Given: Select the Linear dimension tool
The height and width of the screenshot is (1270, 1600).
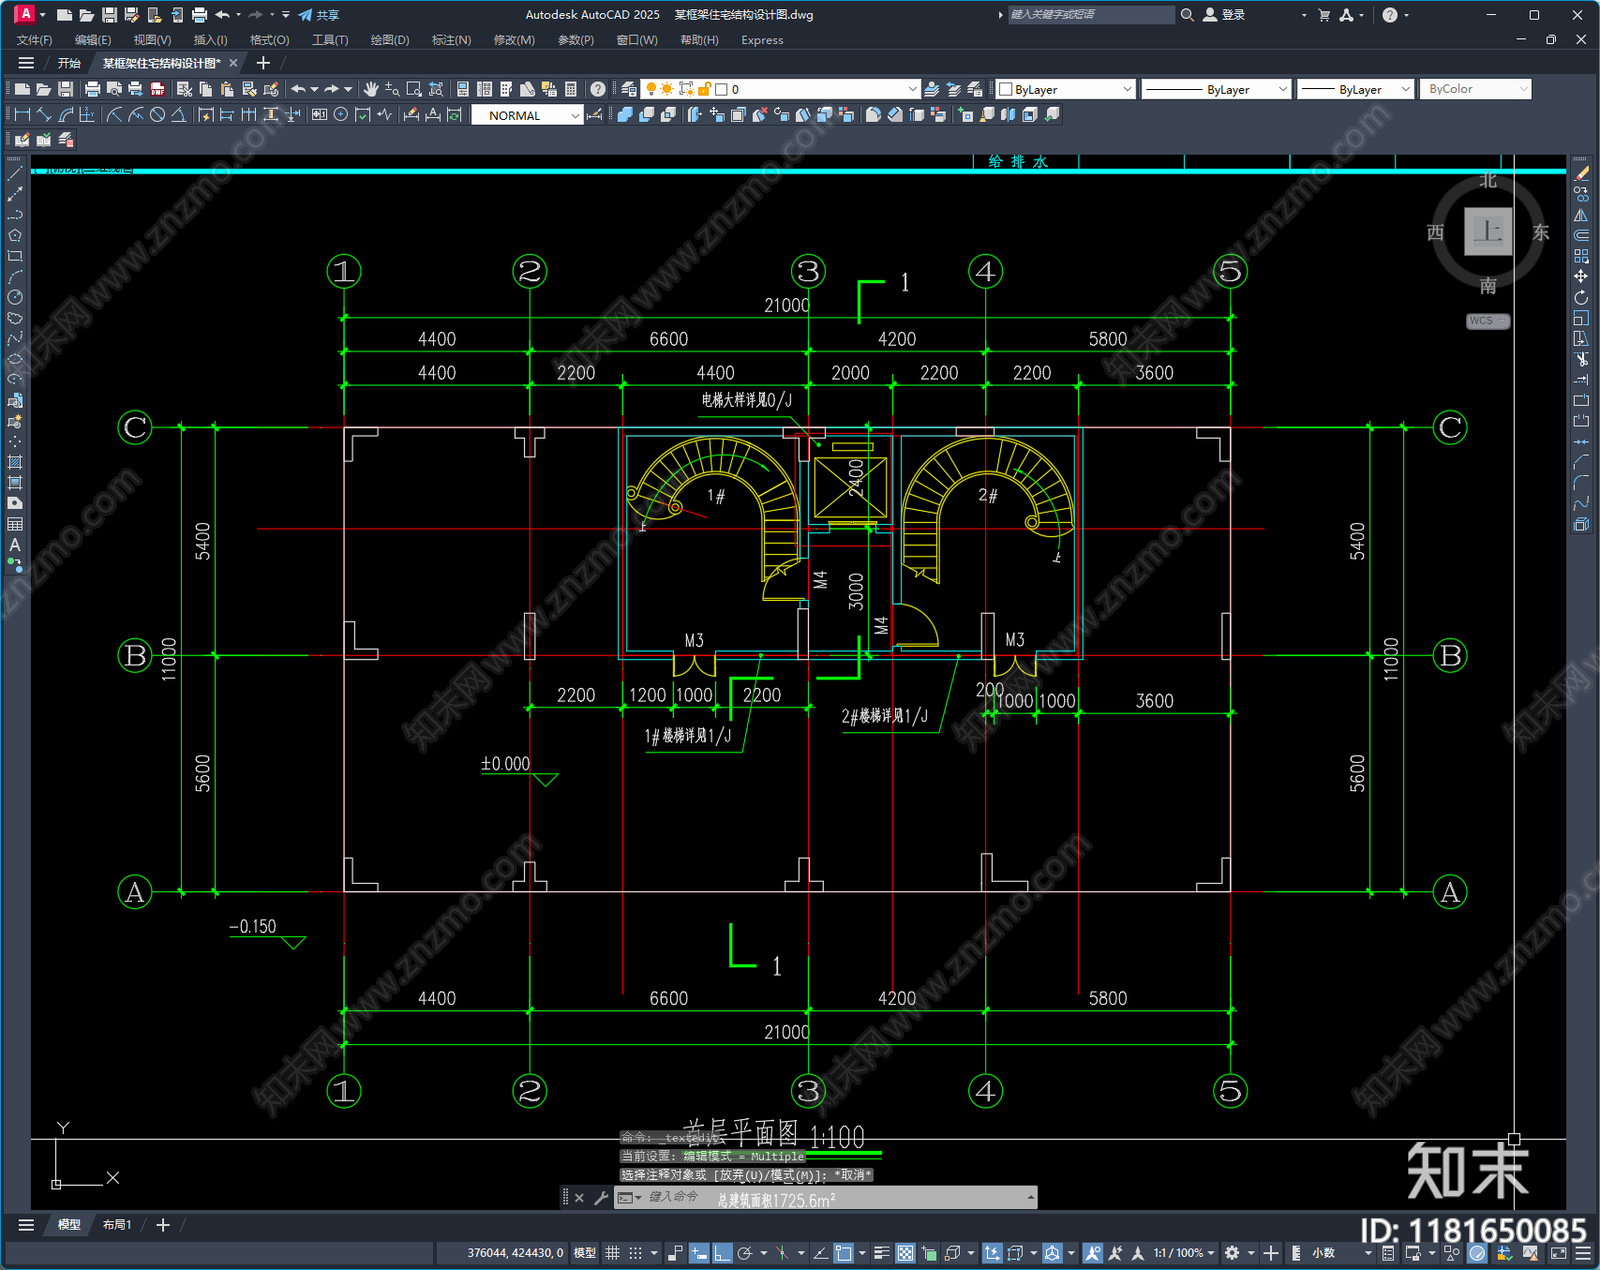Looking at the screenshot, I should tap(23, 115).
